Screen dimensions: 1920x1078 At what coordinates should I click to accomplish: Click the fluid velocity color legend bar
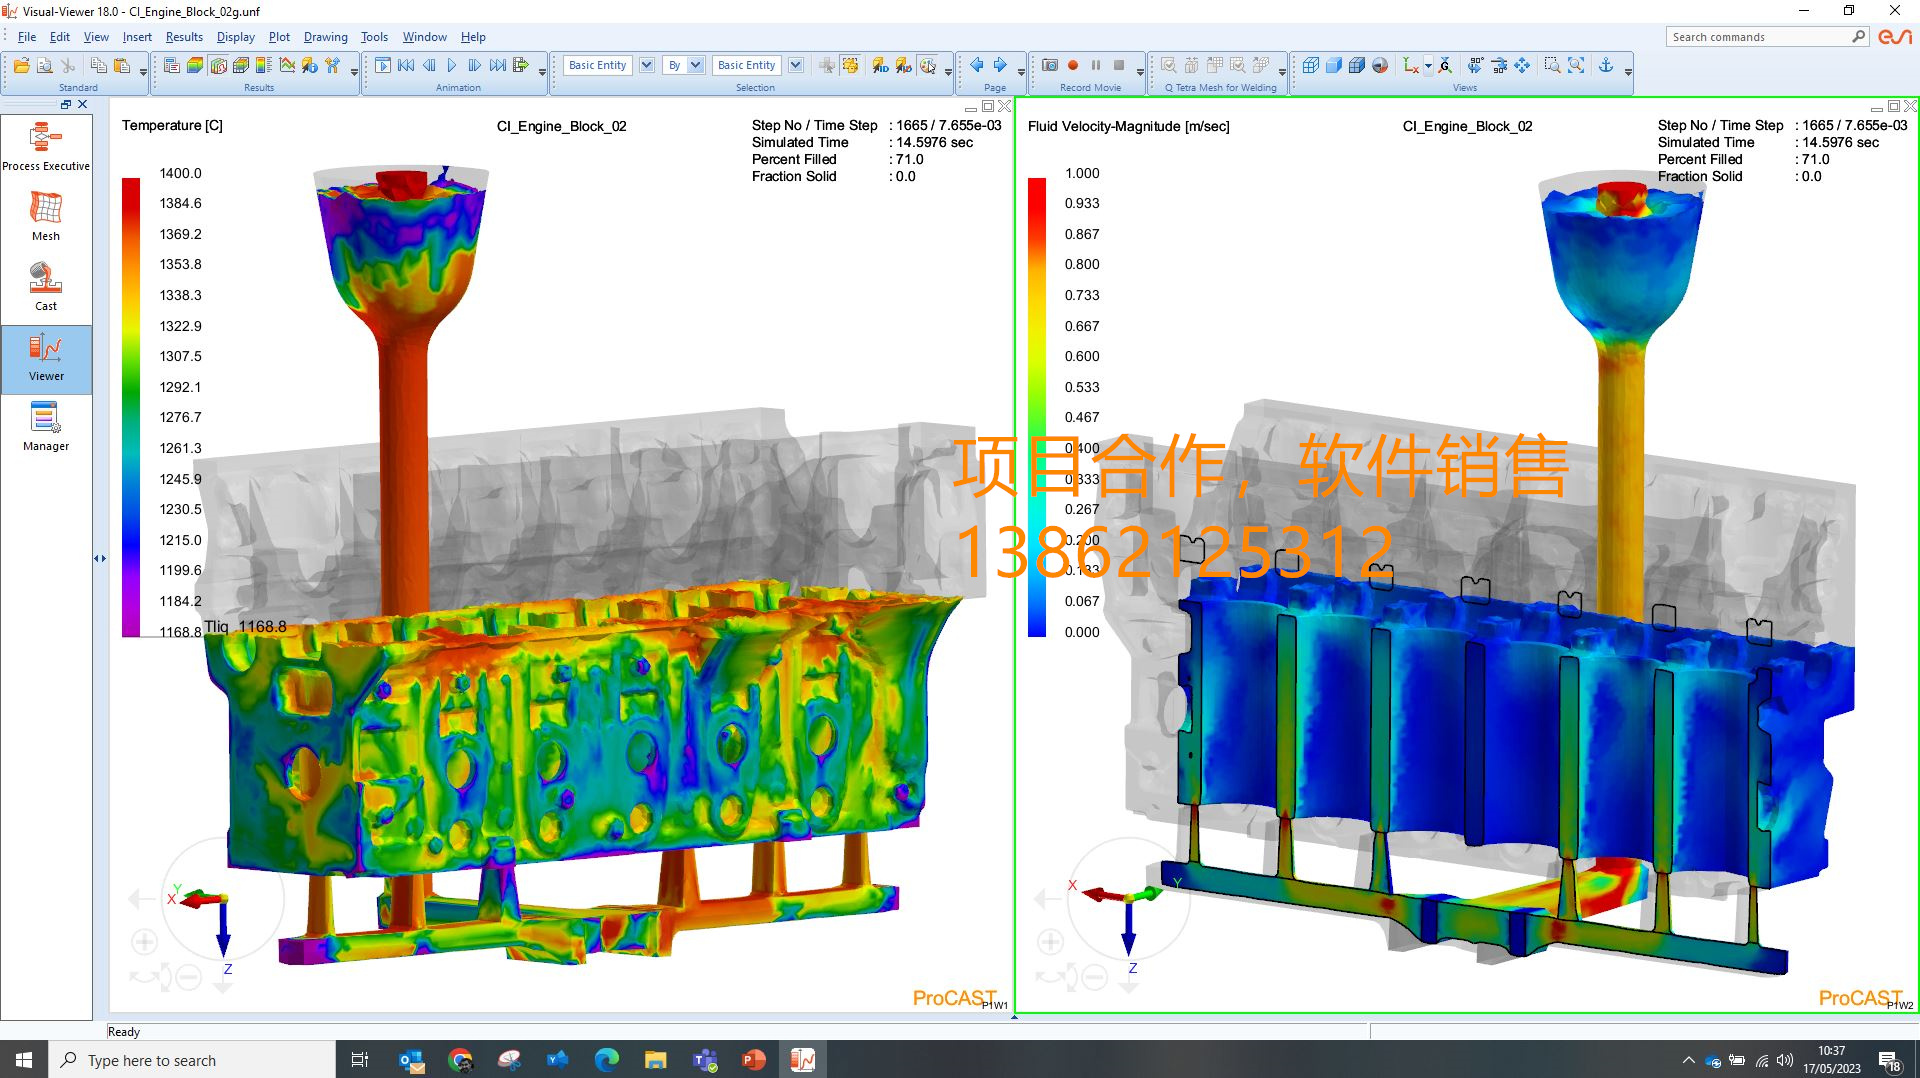(x=1037, y=406)
